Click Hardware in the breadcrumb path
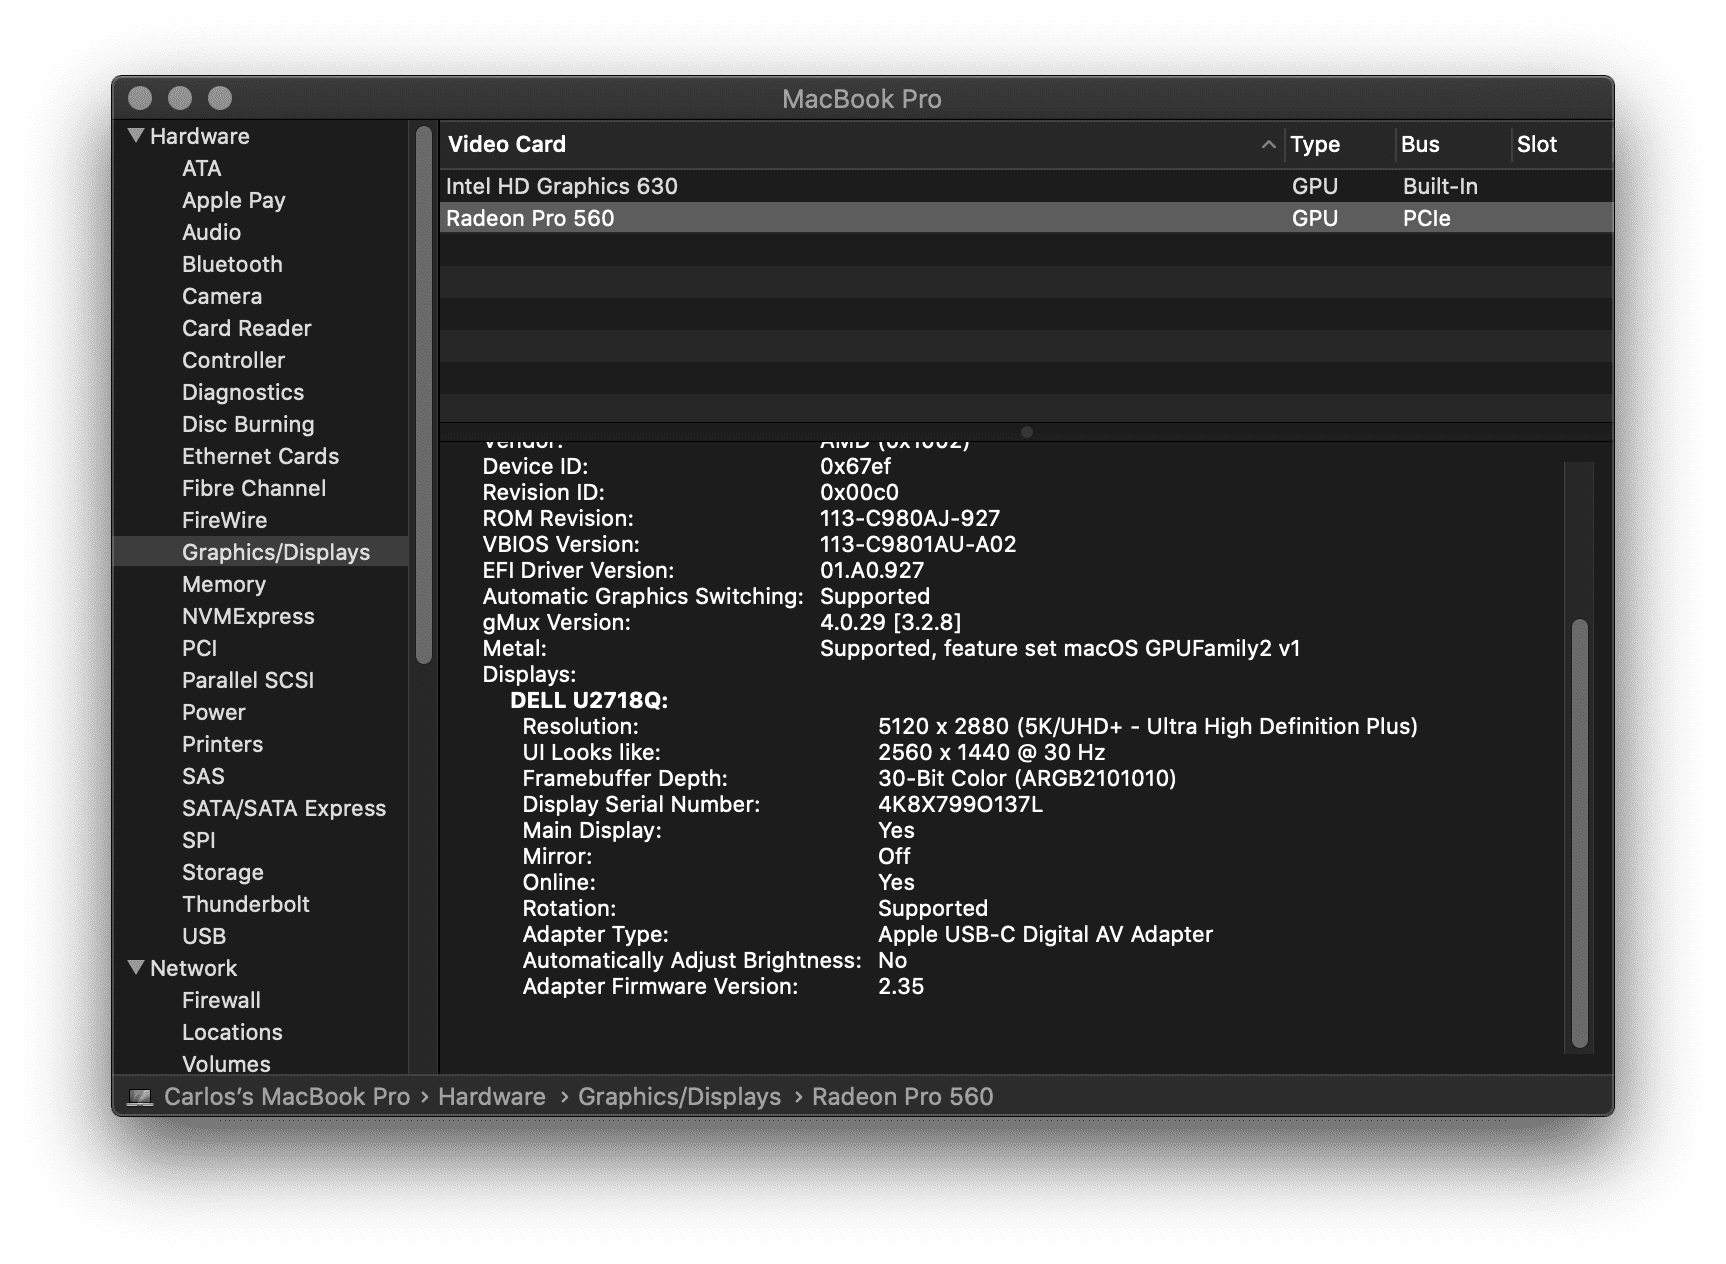Viewport: 1726px width, 1264px height. (491, 1097)
